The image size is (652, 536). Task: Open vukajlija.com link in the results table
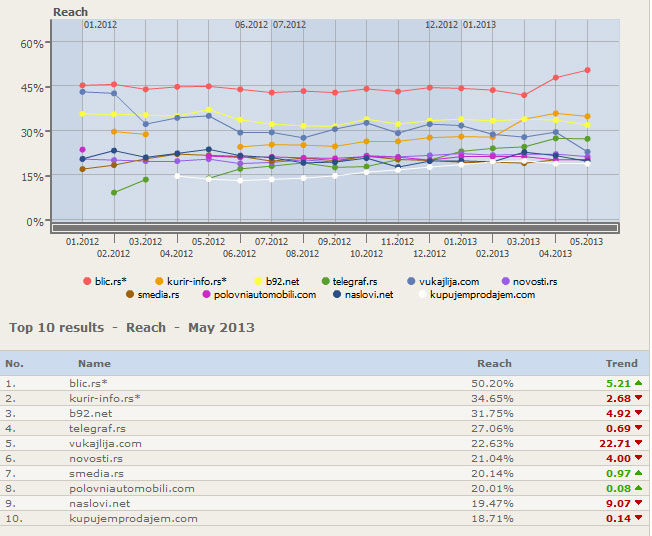pyautogui.click(x=105, y=443)
